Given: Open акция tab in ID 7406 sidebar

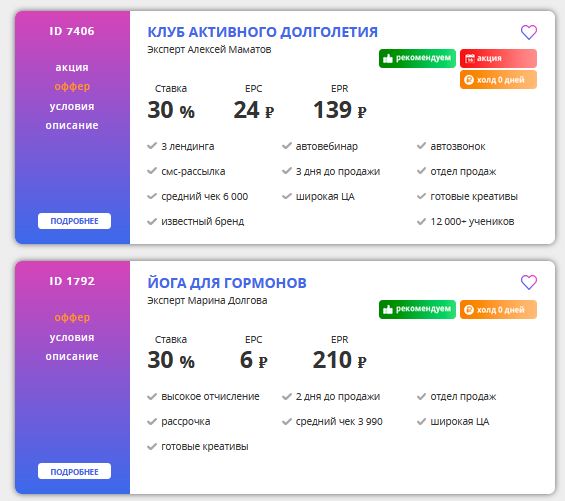Looking at the screenshot, I should pyautogui.click(x=72, y=67).
